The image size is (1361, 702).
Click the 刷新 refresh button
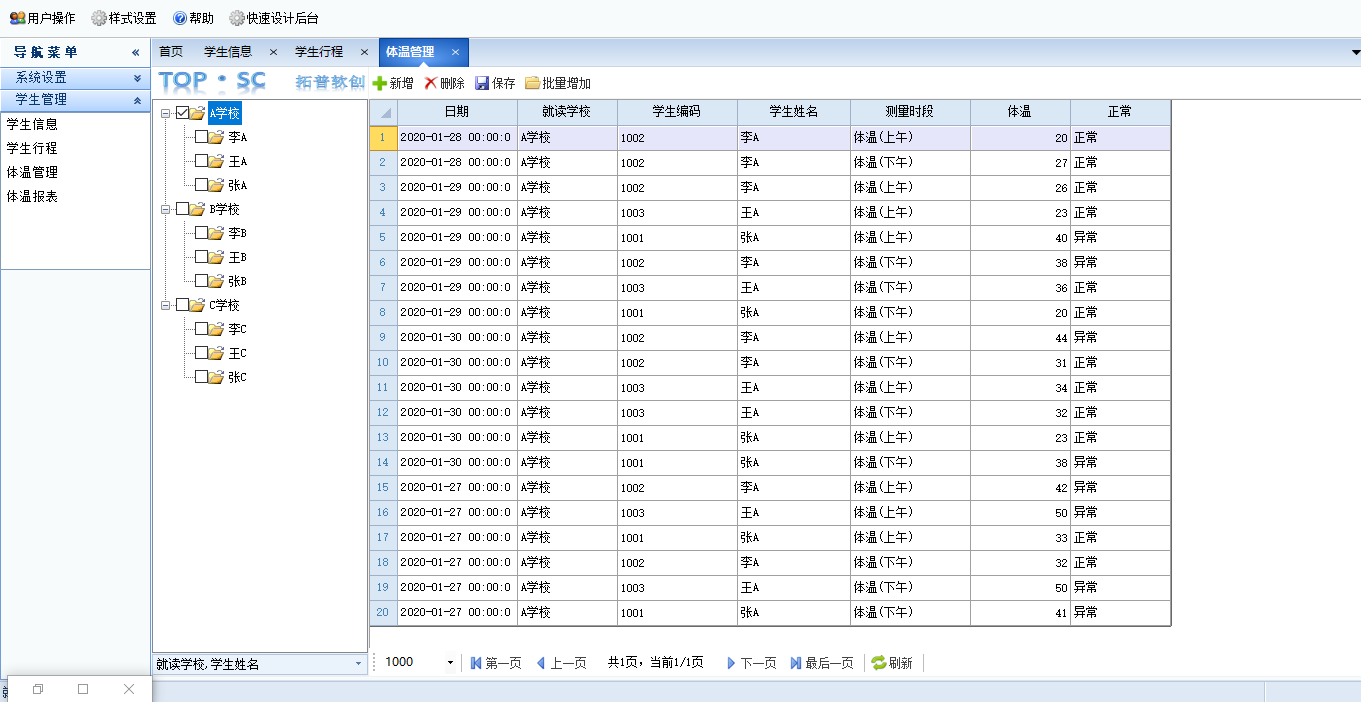[892, 662]
